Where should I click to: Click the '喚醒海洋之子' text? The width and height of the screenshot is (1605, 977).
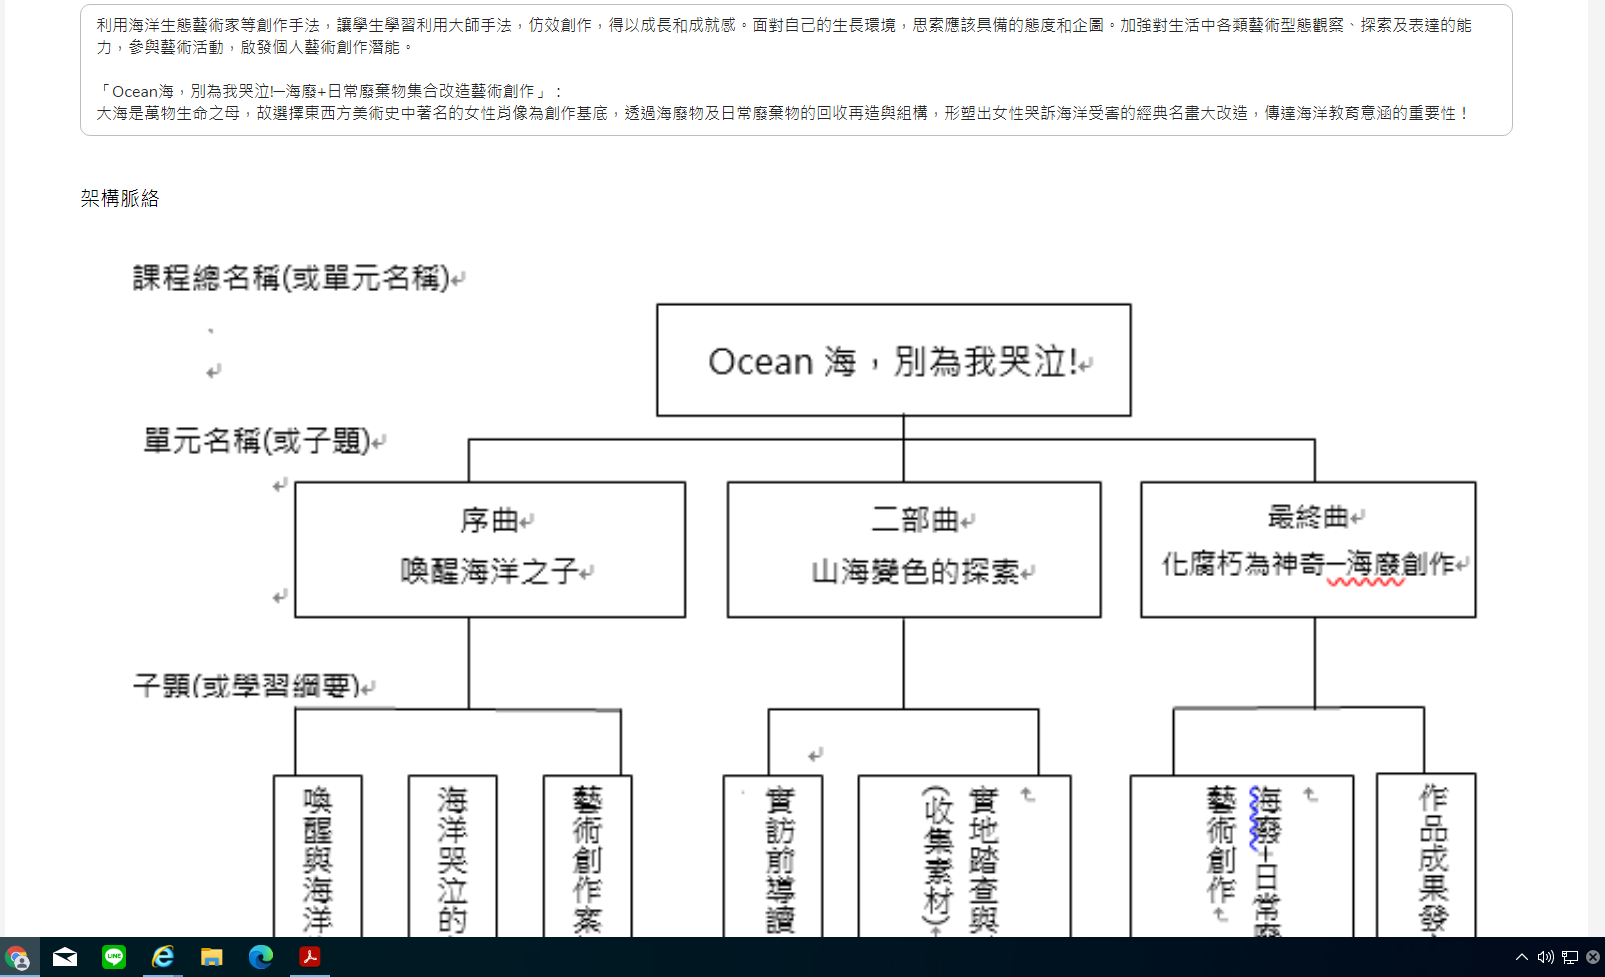pyautogui.click(x=489, y=571)
